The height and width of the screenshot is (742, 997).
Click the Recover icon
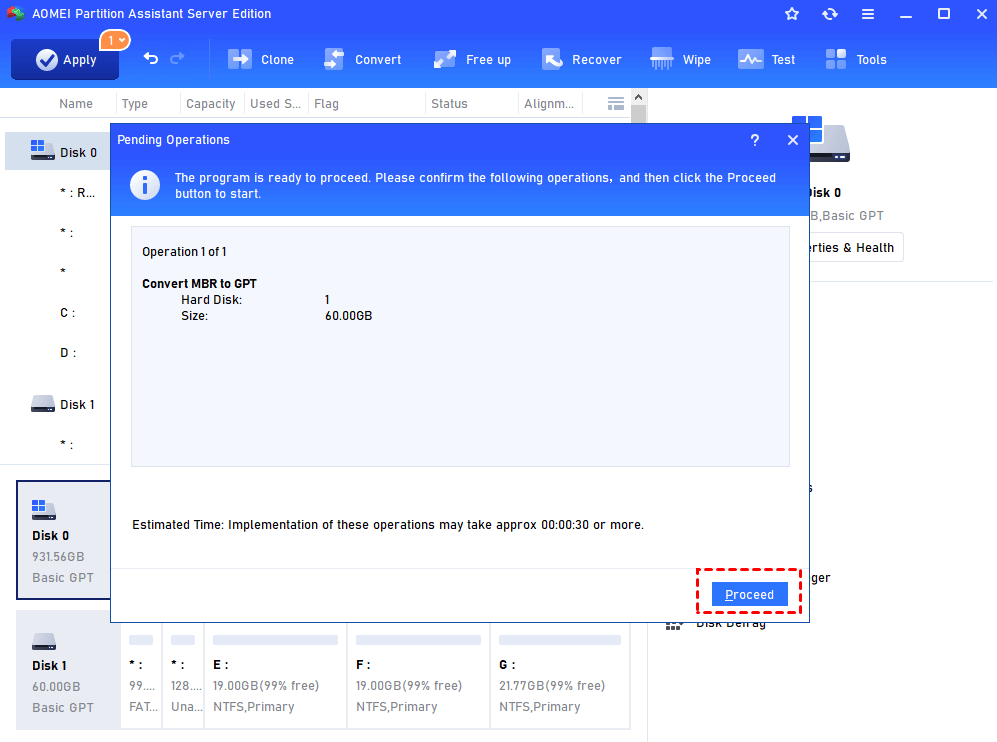tap(552, 59)
